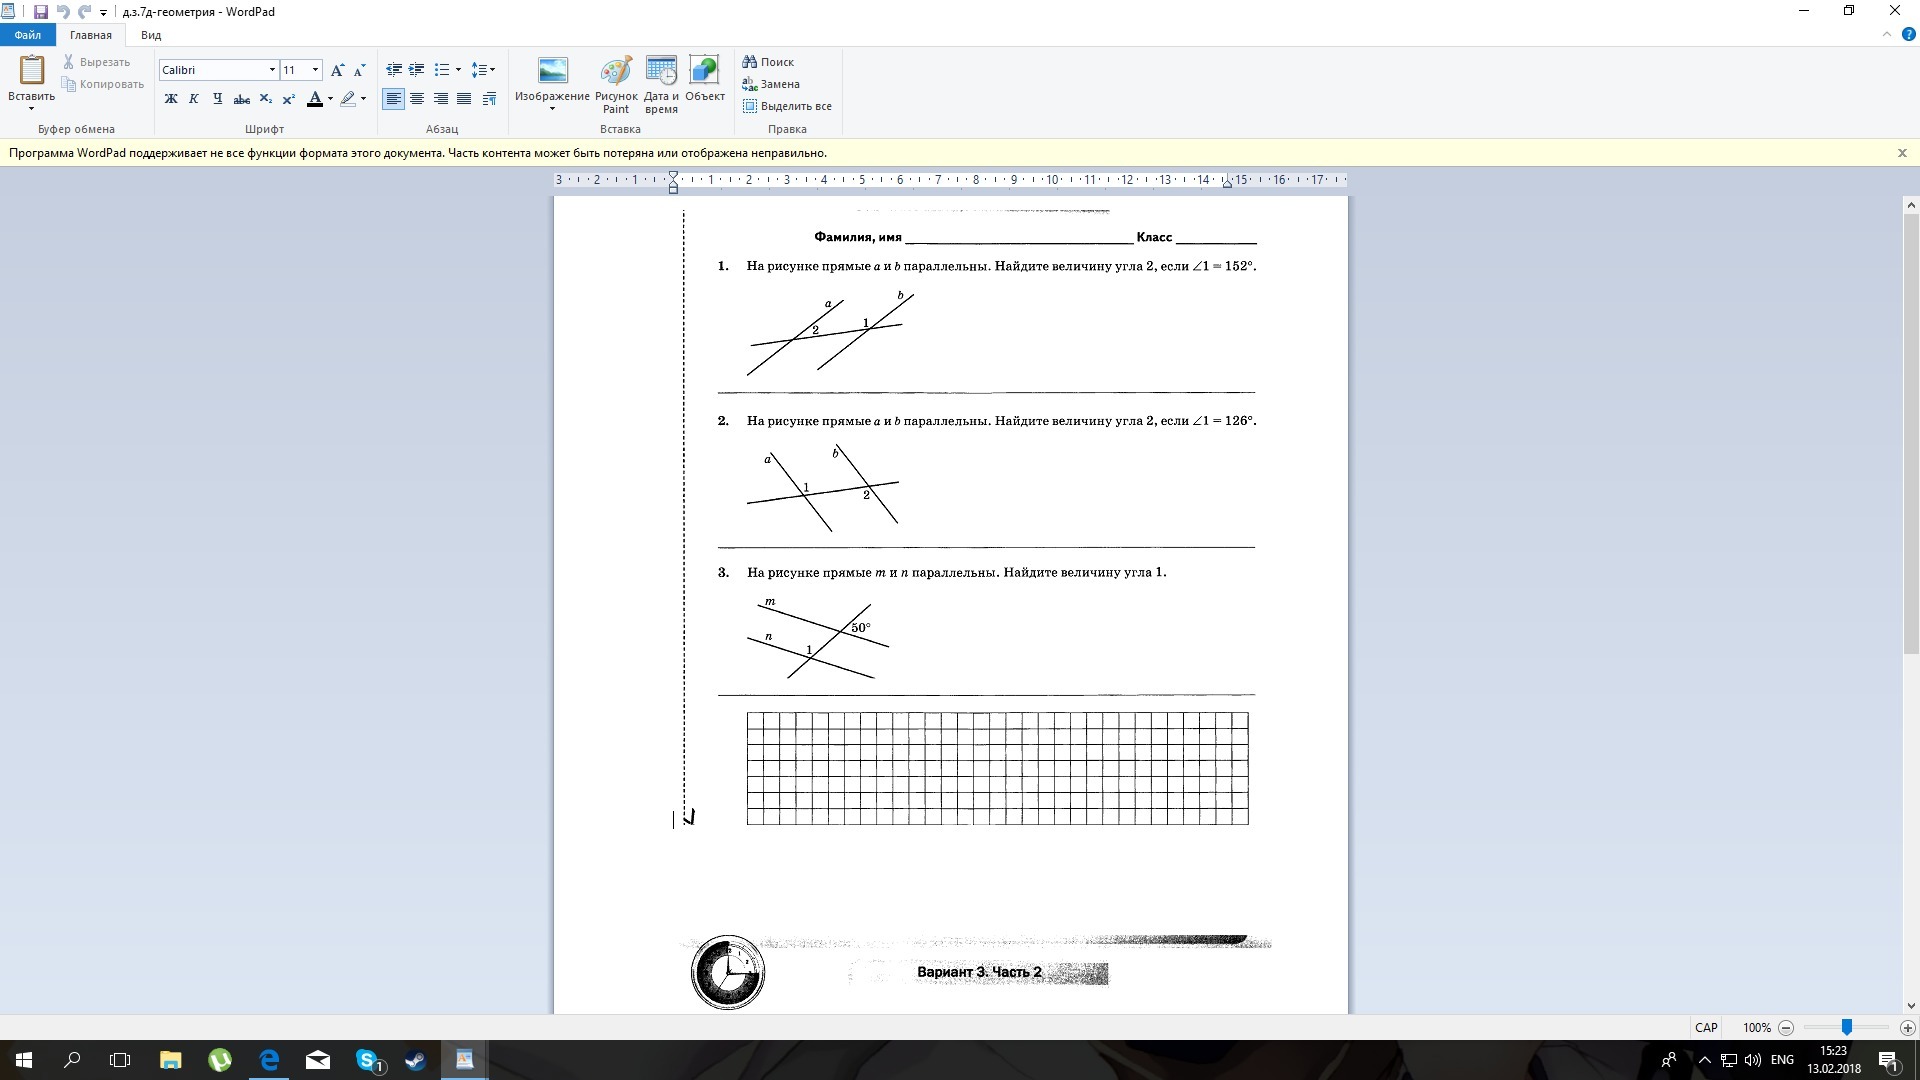Click Выделить все button

tap(787, 106)
